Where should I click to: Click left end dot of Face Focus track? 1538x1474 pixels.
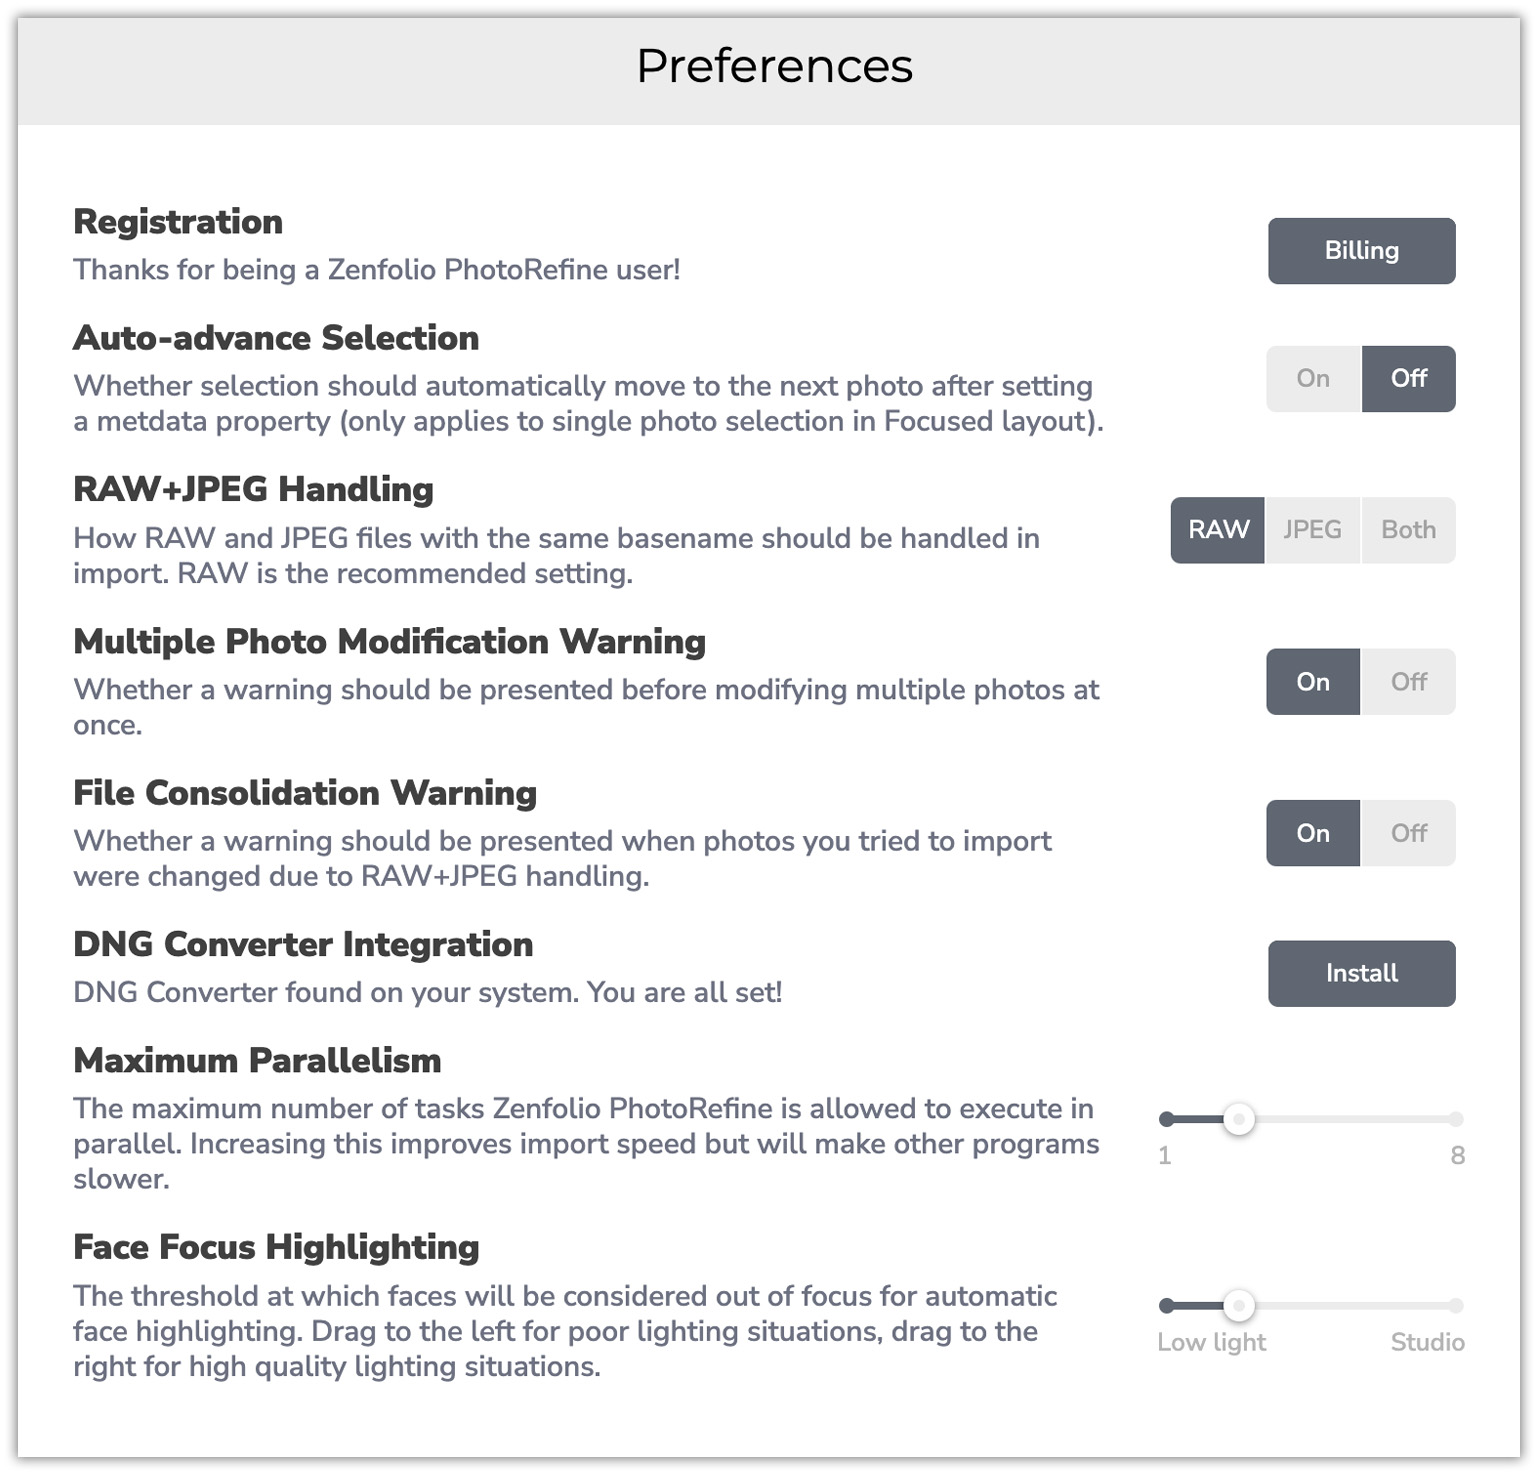(x=1166, y=1305)
